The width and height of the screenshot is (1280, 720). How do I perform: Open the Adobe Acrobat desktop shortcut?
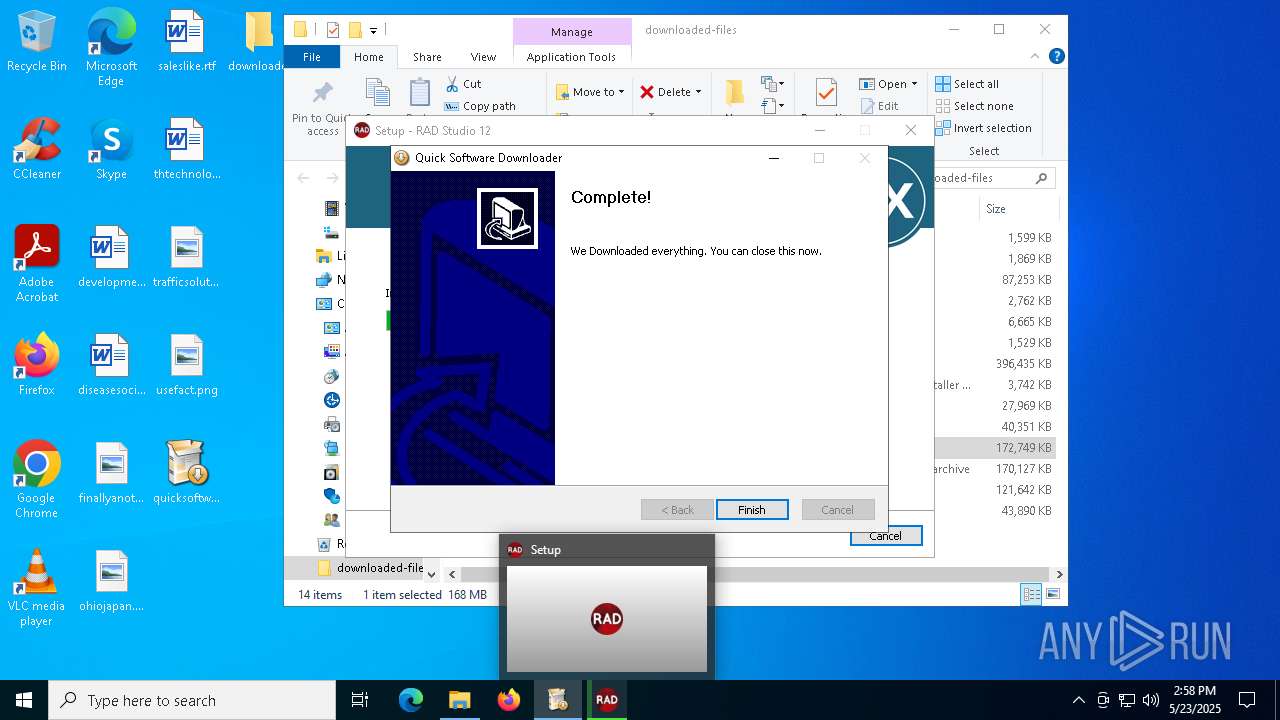coord(37,264)
